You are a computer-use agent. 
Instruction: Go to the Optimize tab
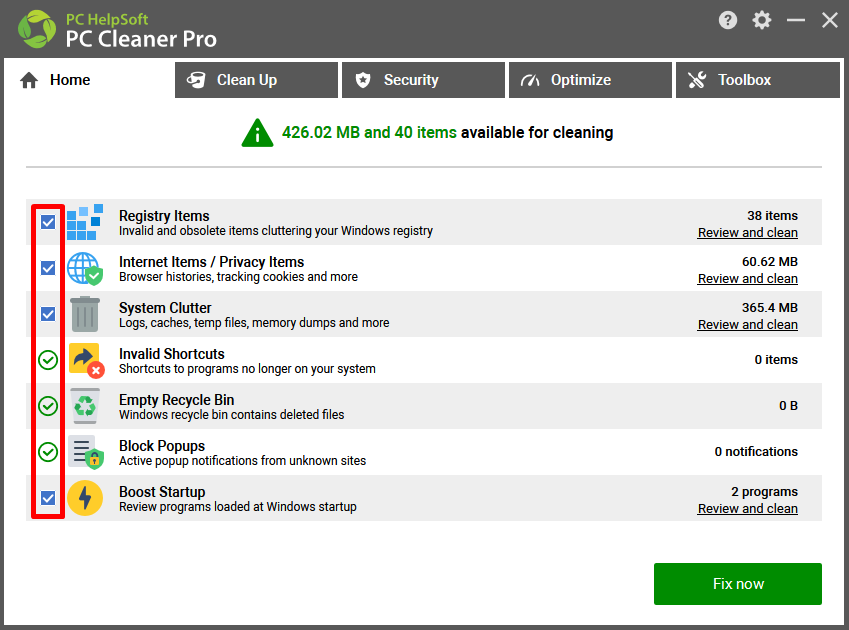(590, 80)
